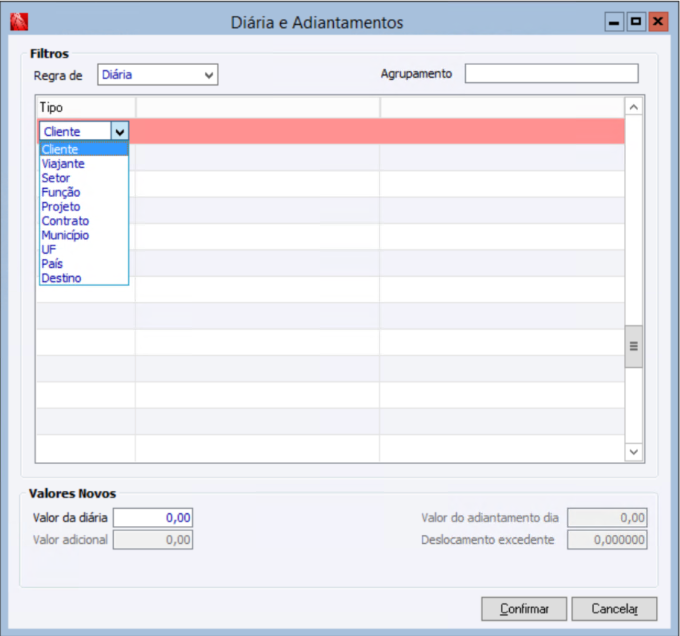This screenshot has height=636, width=680.
Task: Pick Projeto in the Tipo list
Action: 84,207
